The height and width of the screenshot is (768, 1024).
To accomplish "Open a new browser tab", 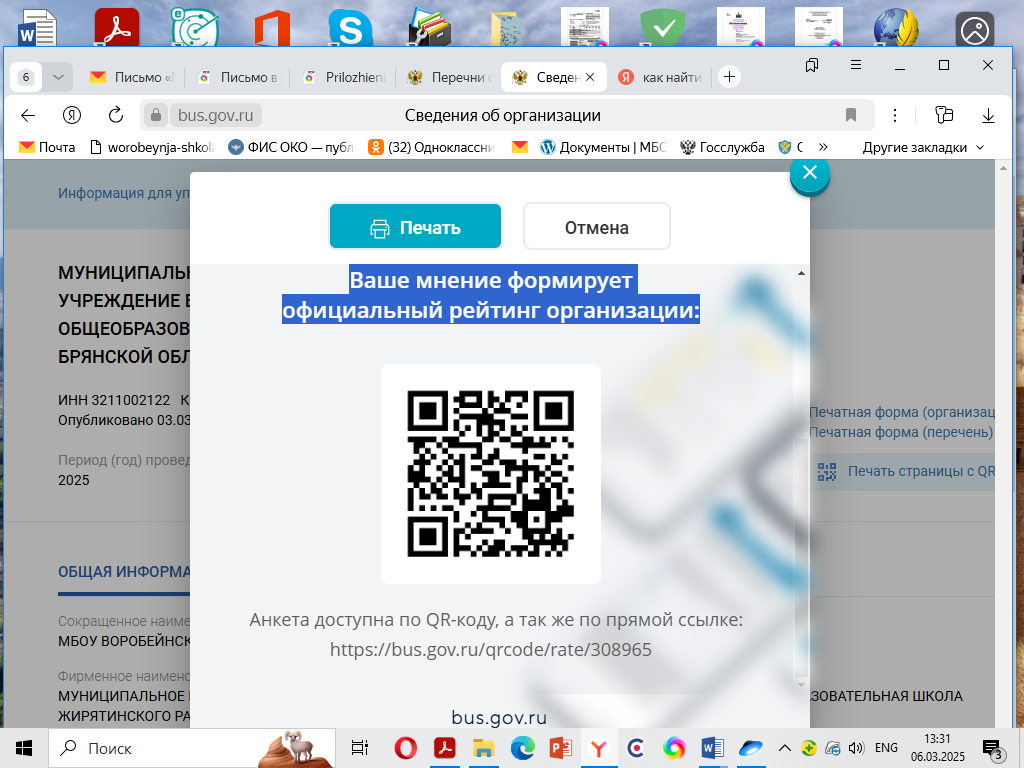I will pyautogui.click(x=729, y=77).
